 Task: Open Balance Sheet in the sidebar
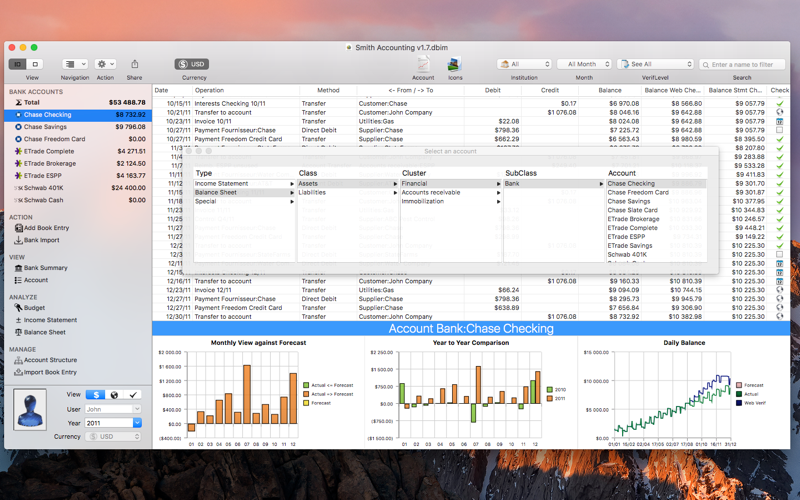pos(44,332)
